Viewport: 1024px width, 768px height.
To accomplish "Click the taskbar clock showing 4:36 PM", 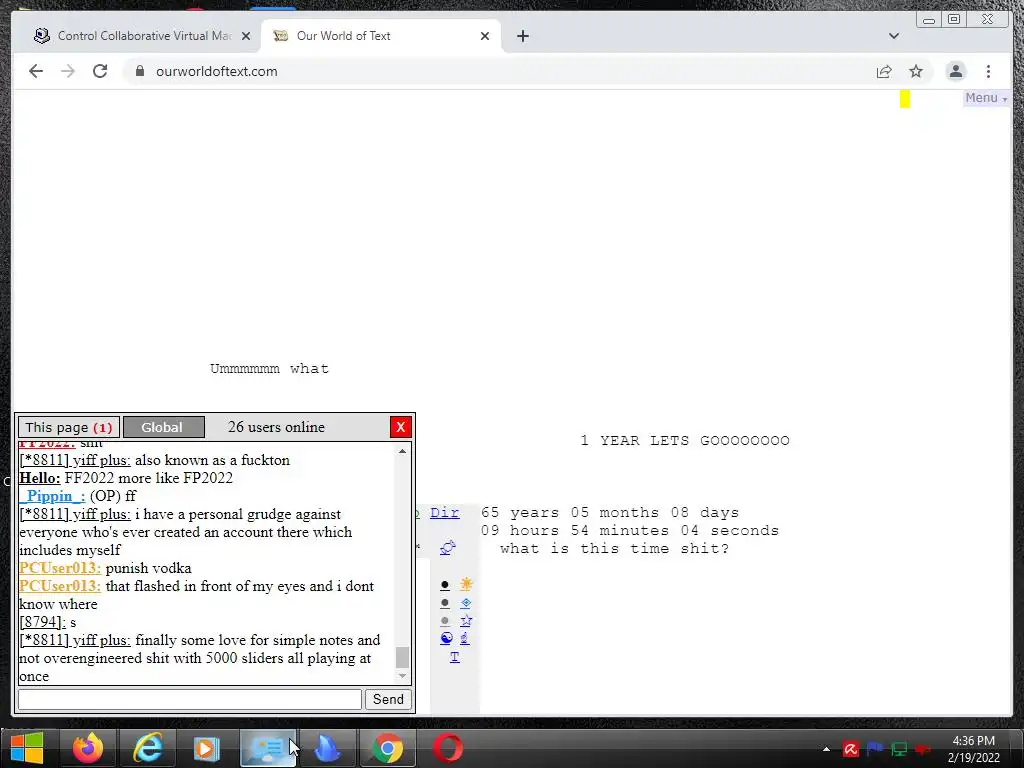I will coord(973,749).
